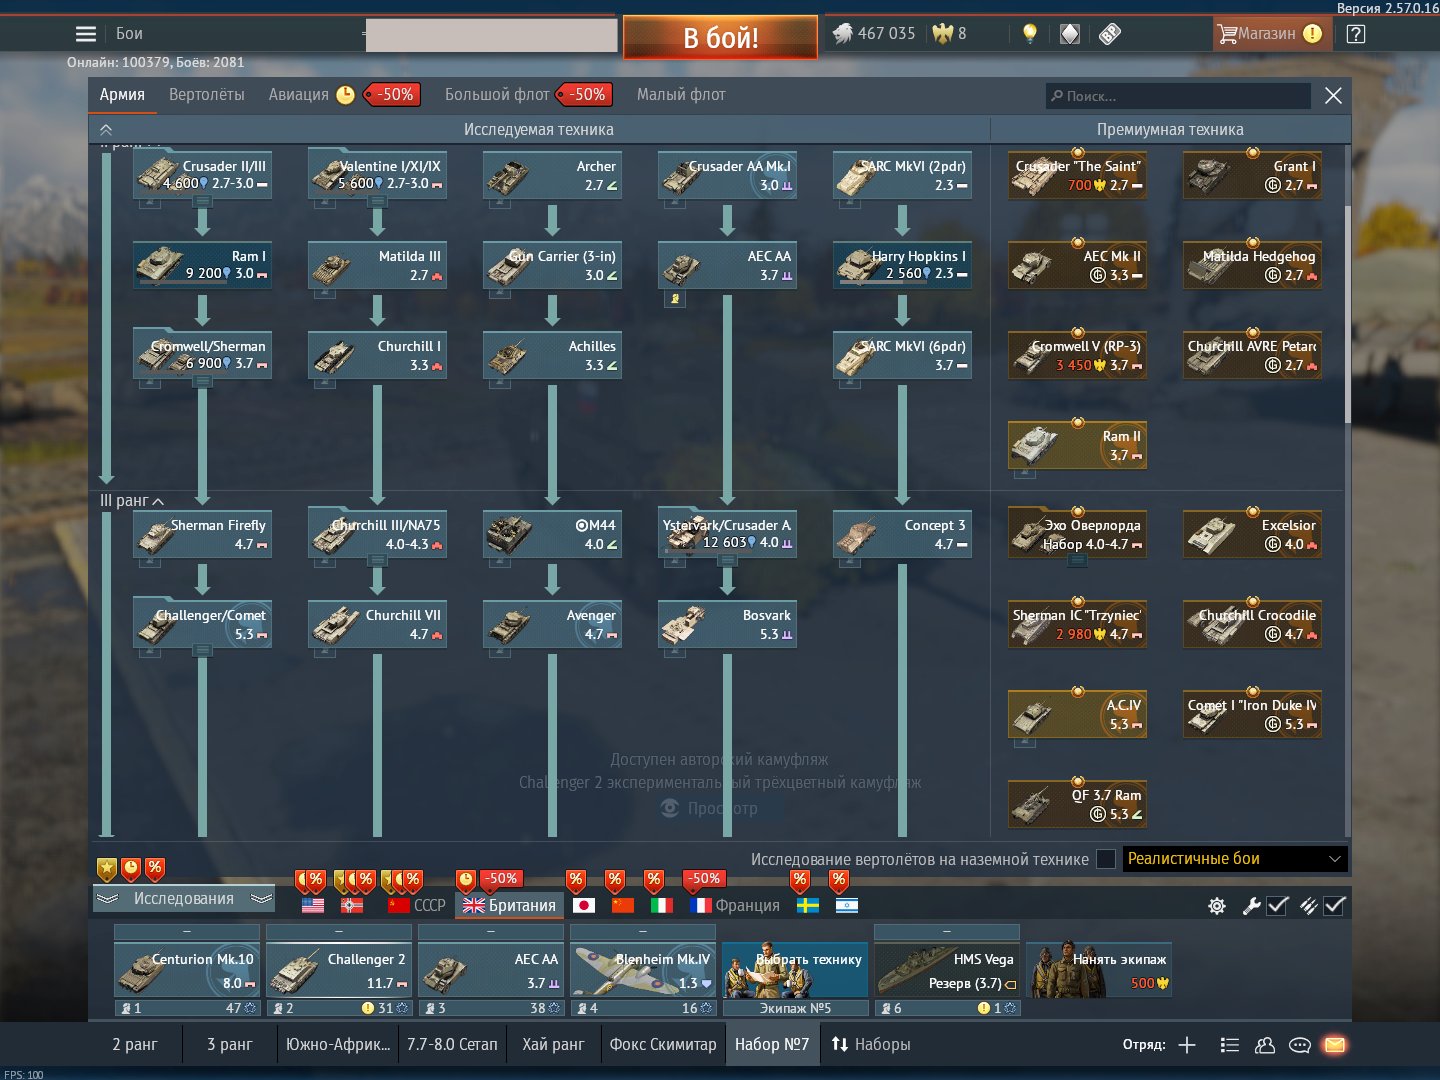Screen dimensions: 1440x1080
Task: Add a squad member with plus icon
Action: (x=1187, y=1045)
